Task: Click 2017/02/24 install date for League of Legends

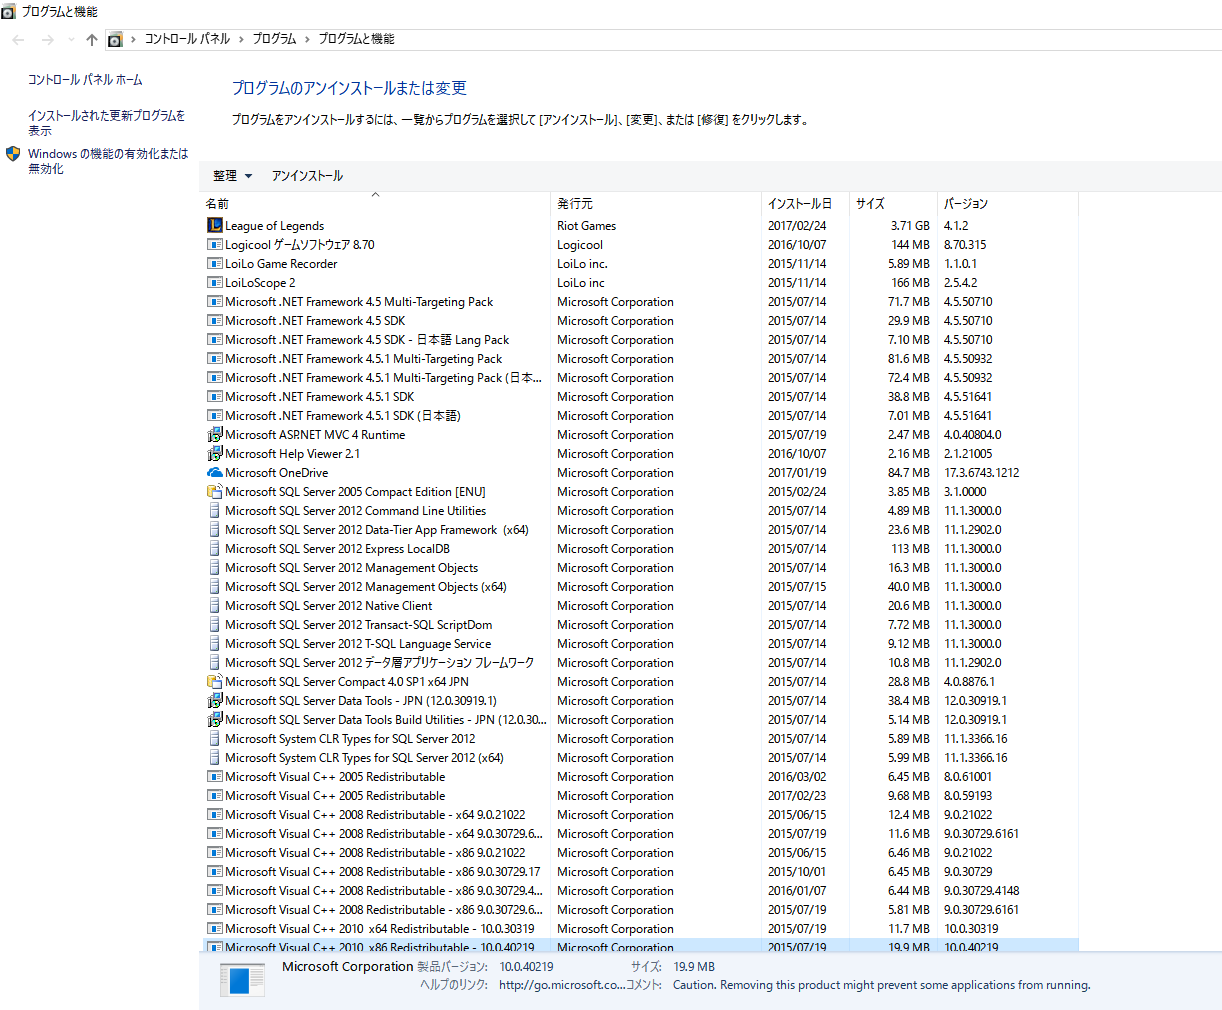Action: tap(797, 225)
